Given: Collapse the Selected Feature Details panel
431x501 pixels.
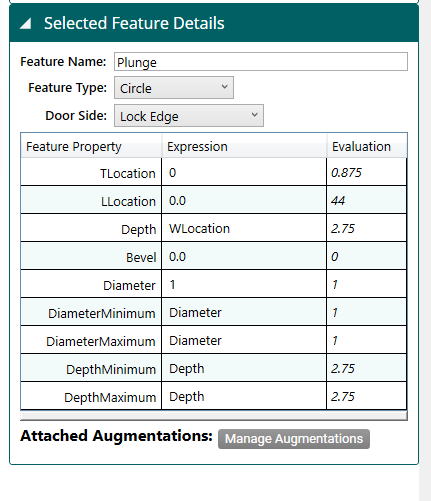Looking at the screenshot, I should coord(26,24).
